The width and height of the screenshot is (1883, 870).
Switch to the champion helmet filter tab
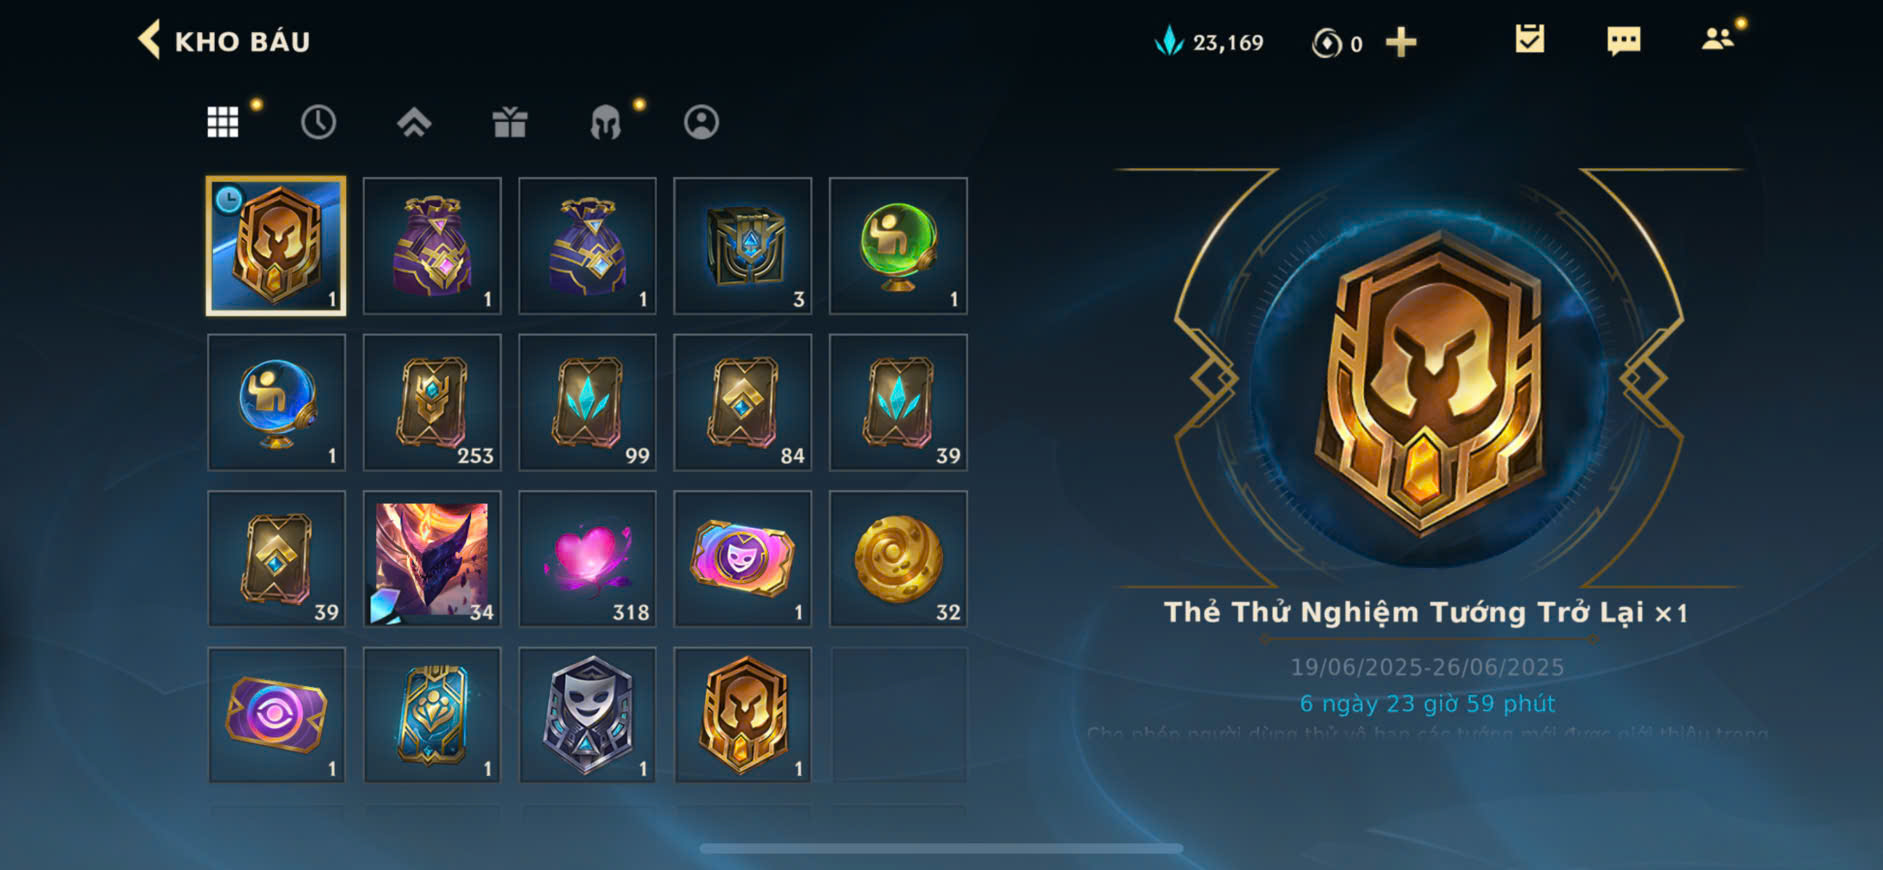606,122
